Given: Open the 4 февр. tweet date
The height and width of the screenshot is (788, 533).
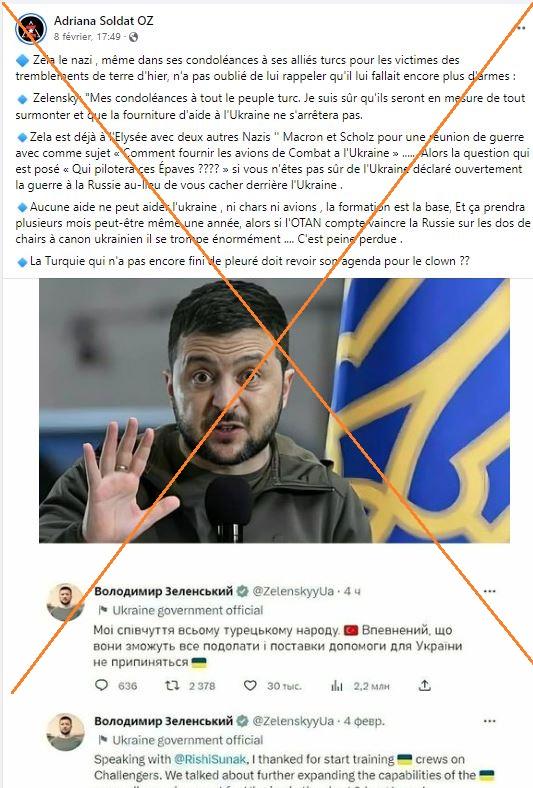Looking at the screenshot, I should pyautogui.click(x=364, y=721).
